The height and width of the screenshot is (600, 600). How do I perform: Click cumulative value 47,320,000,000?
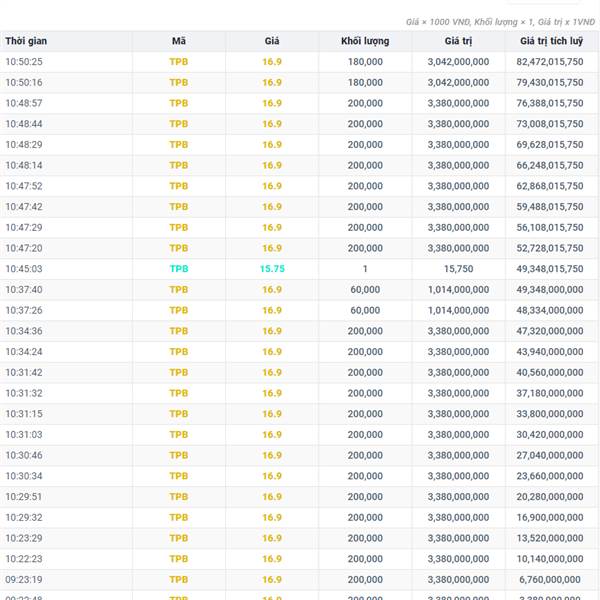550,331
